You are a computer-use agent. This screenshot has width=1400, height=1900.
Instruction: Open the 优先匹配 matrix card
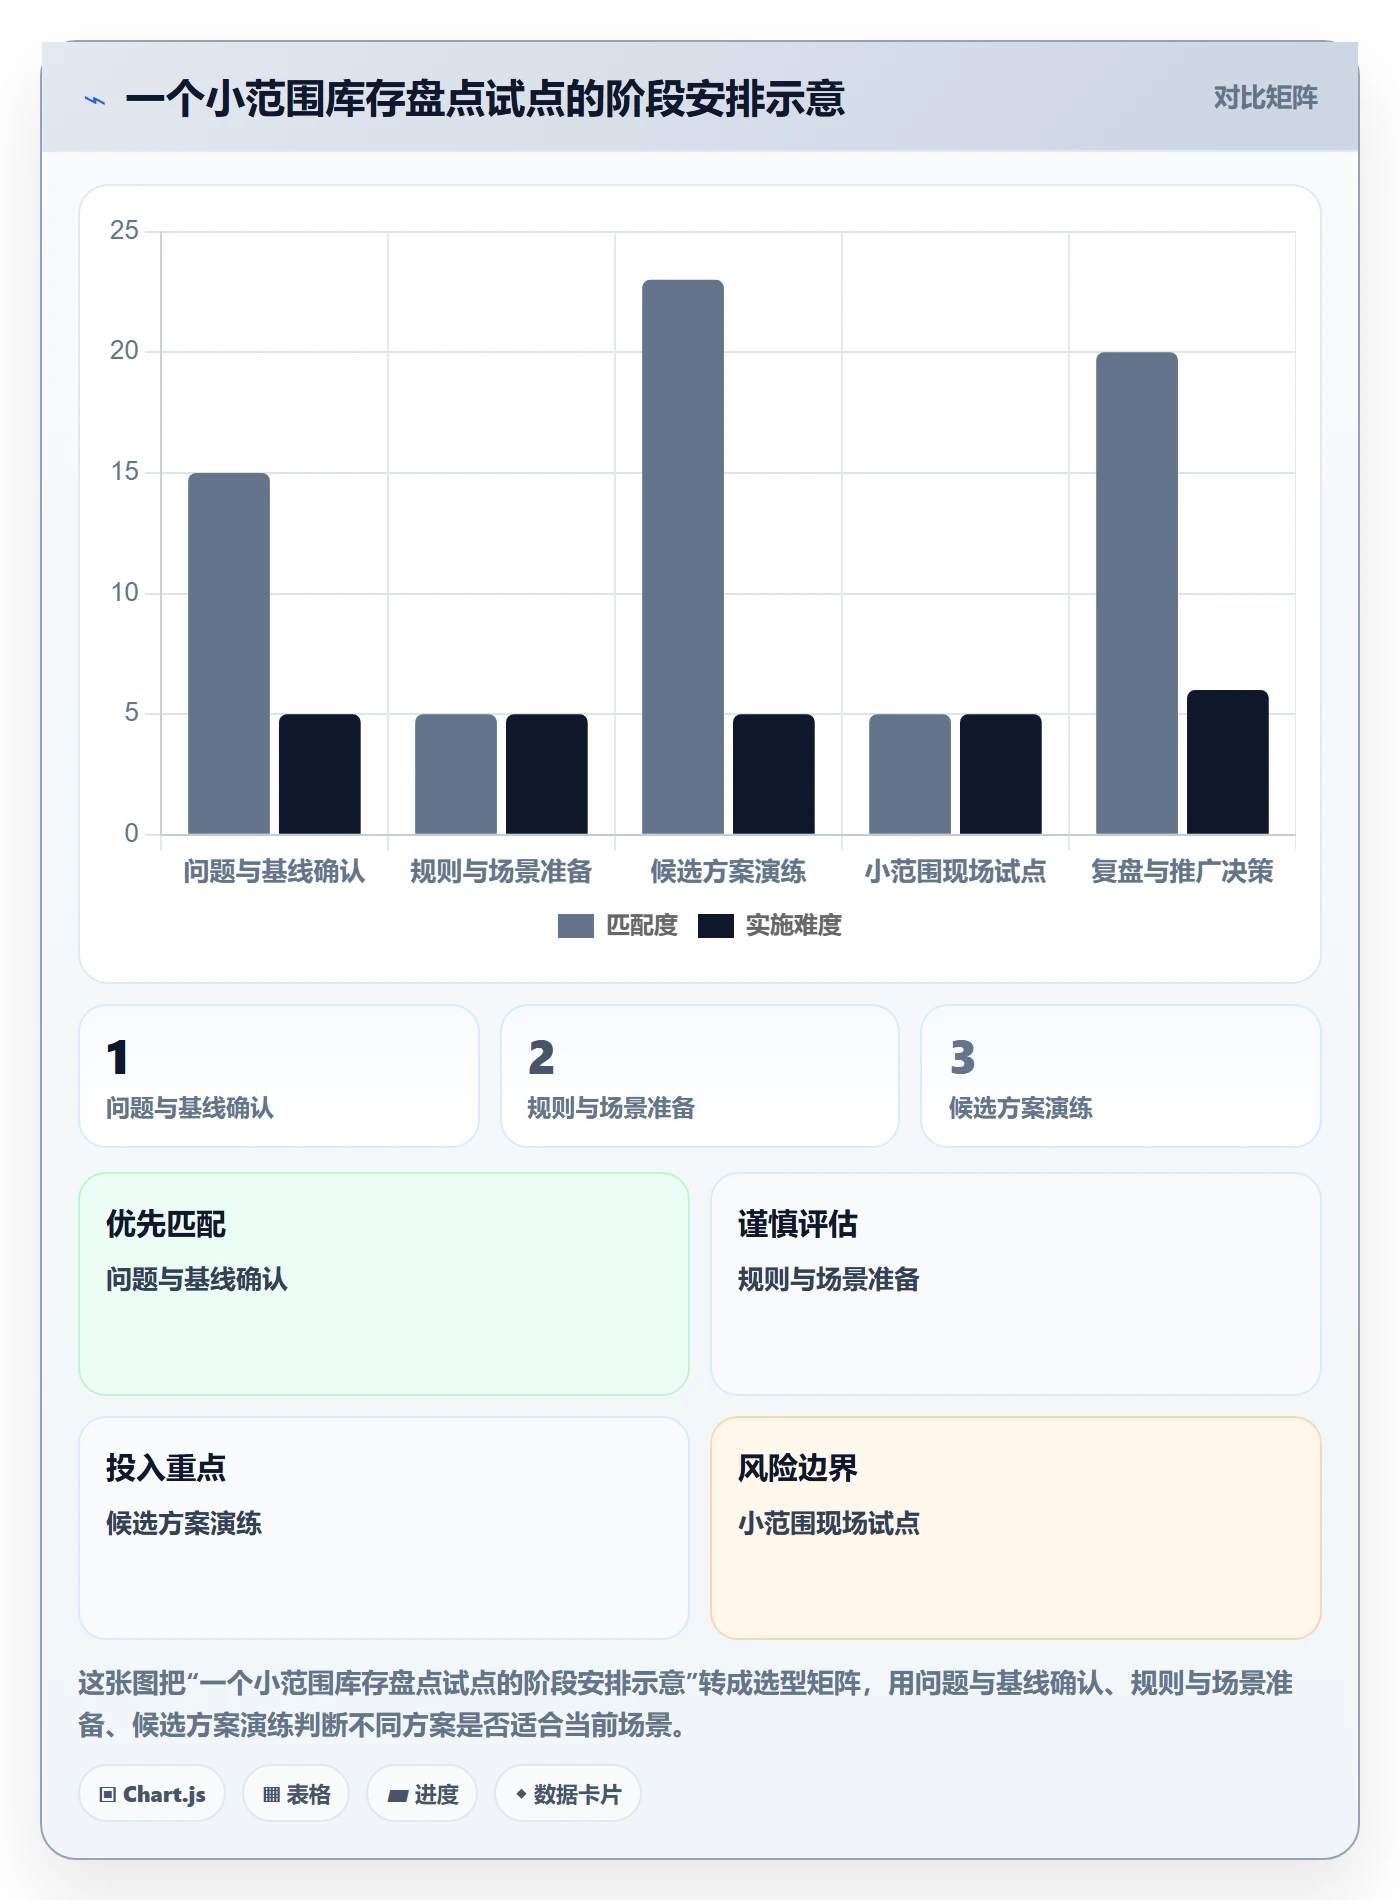(x=384, y=1284)
